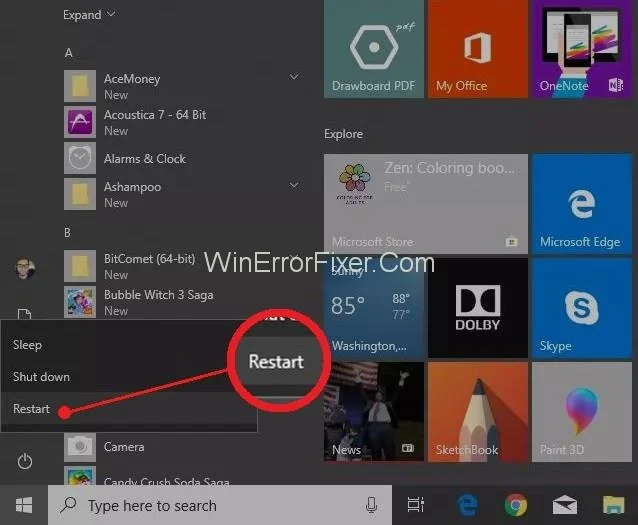
Task: Collapse the Expand section at top
Action: [x=89, y=15]
